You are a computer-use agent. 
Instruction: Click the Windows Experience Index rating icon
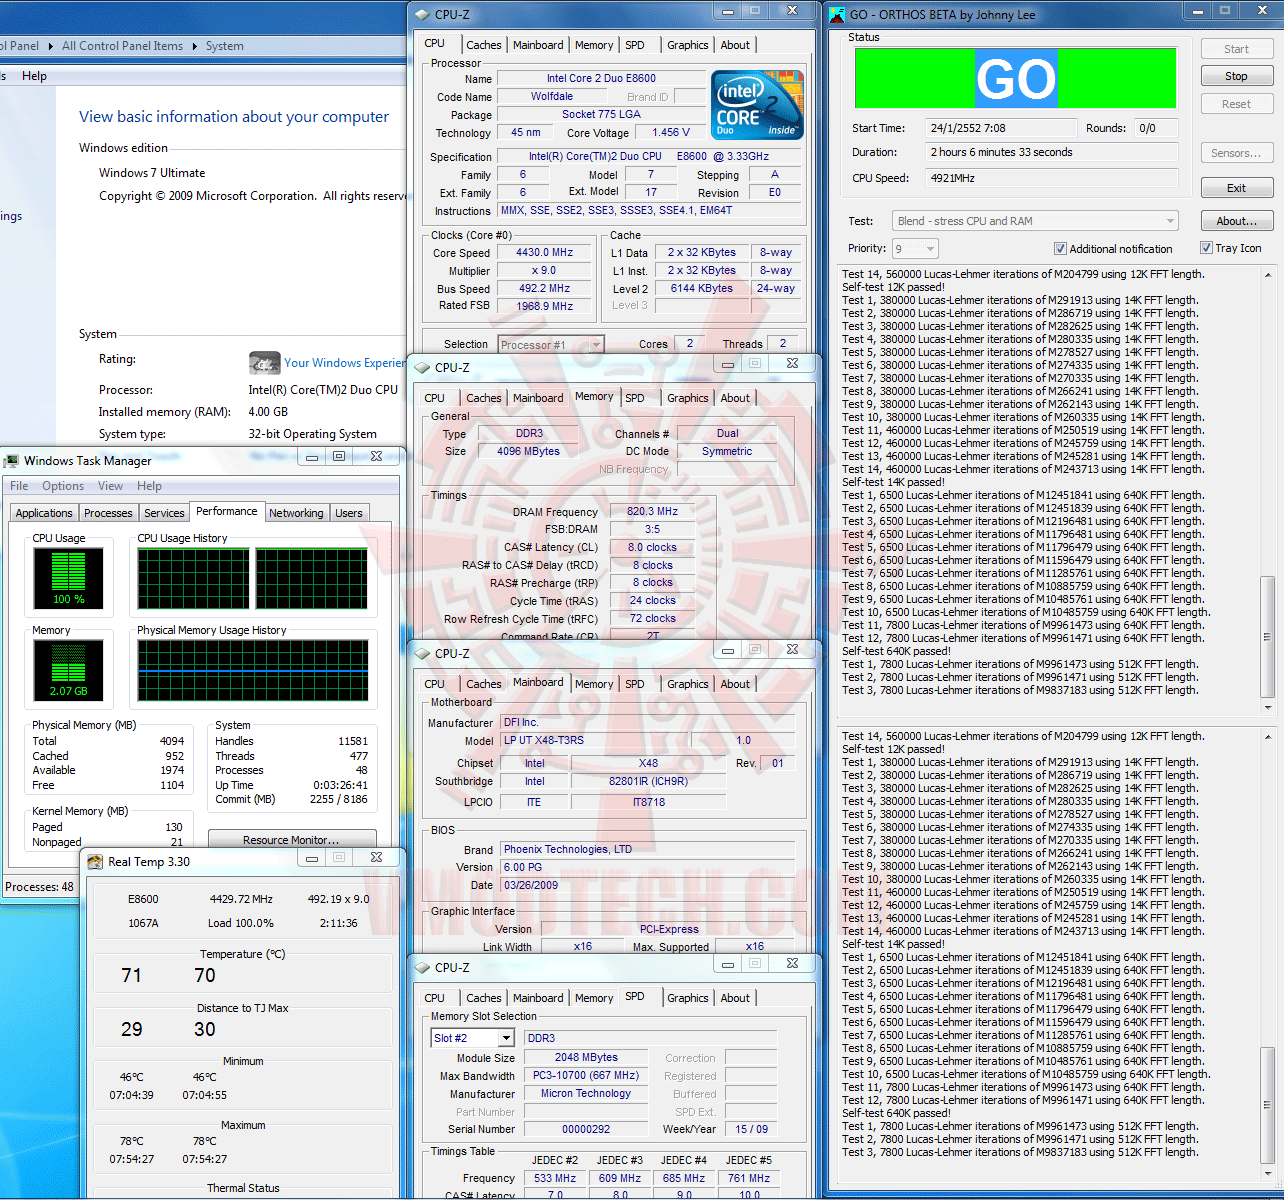[264, 362]
